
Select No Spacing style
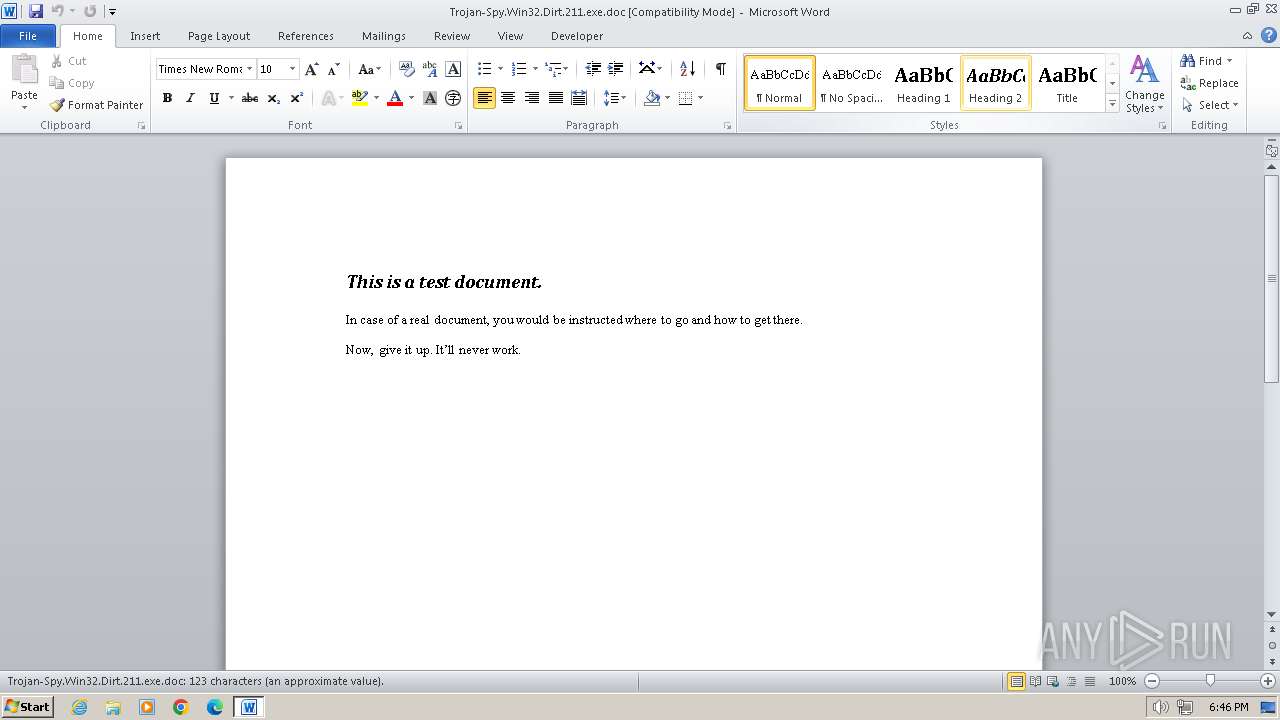[x=851, y=83]
